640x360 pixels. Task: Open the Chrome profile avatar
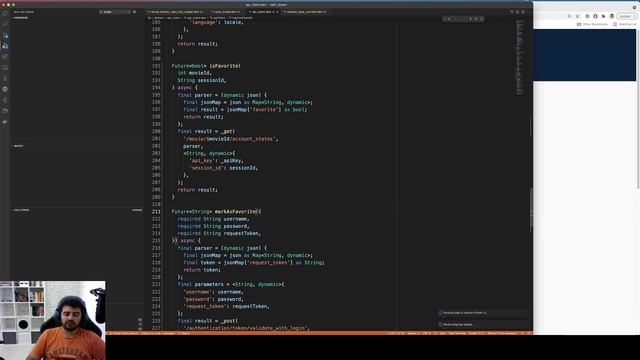point(611,16)
